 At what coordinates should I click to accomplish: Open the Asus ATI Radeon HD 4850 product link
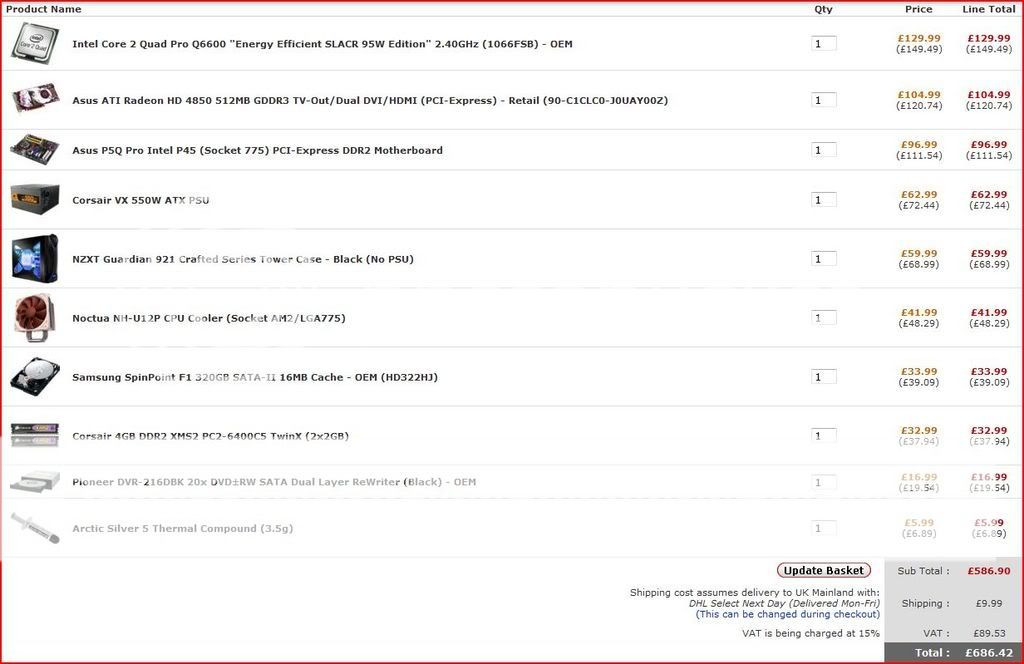pyautogui.click(x=370, y=101)
